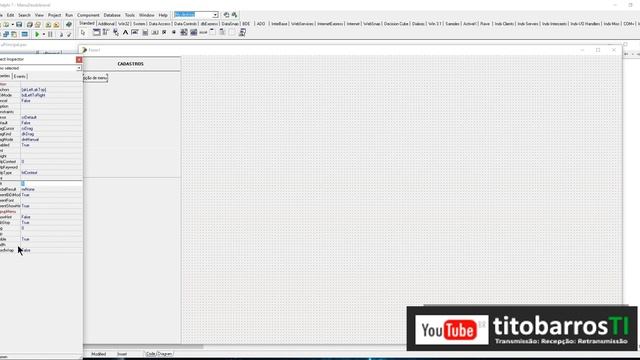Select the arrow pointer in component palette
The image size is (640, 360).
(x=83, y=33)
